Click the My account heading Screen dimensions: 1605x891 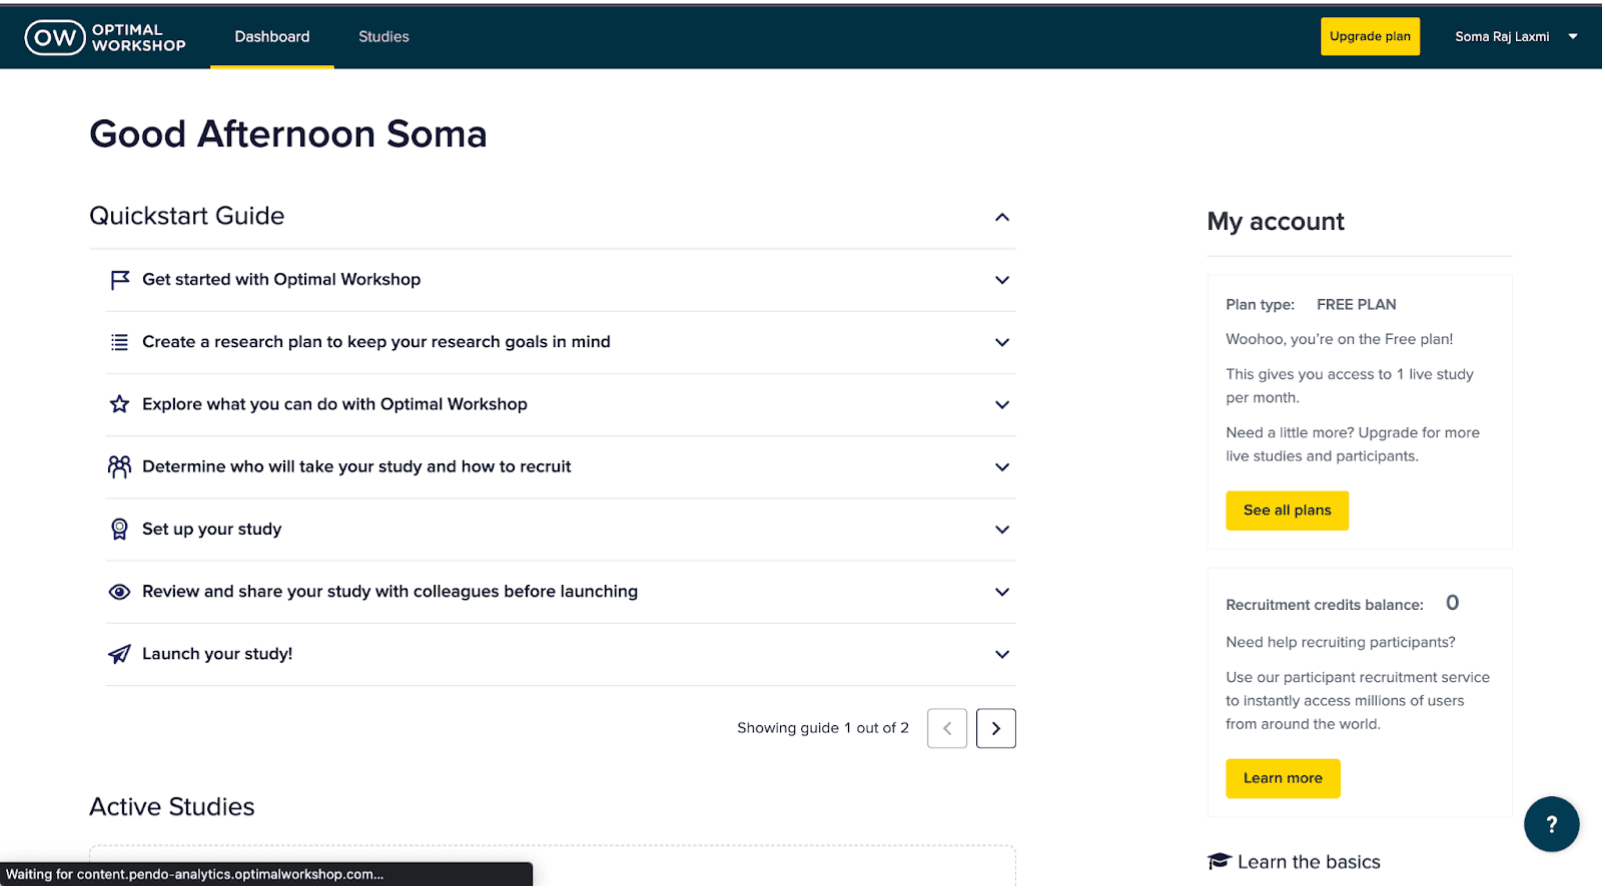(x=1277, y=222)
